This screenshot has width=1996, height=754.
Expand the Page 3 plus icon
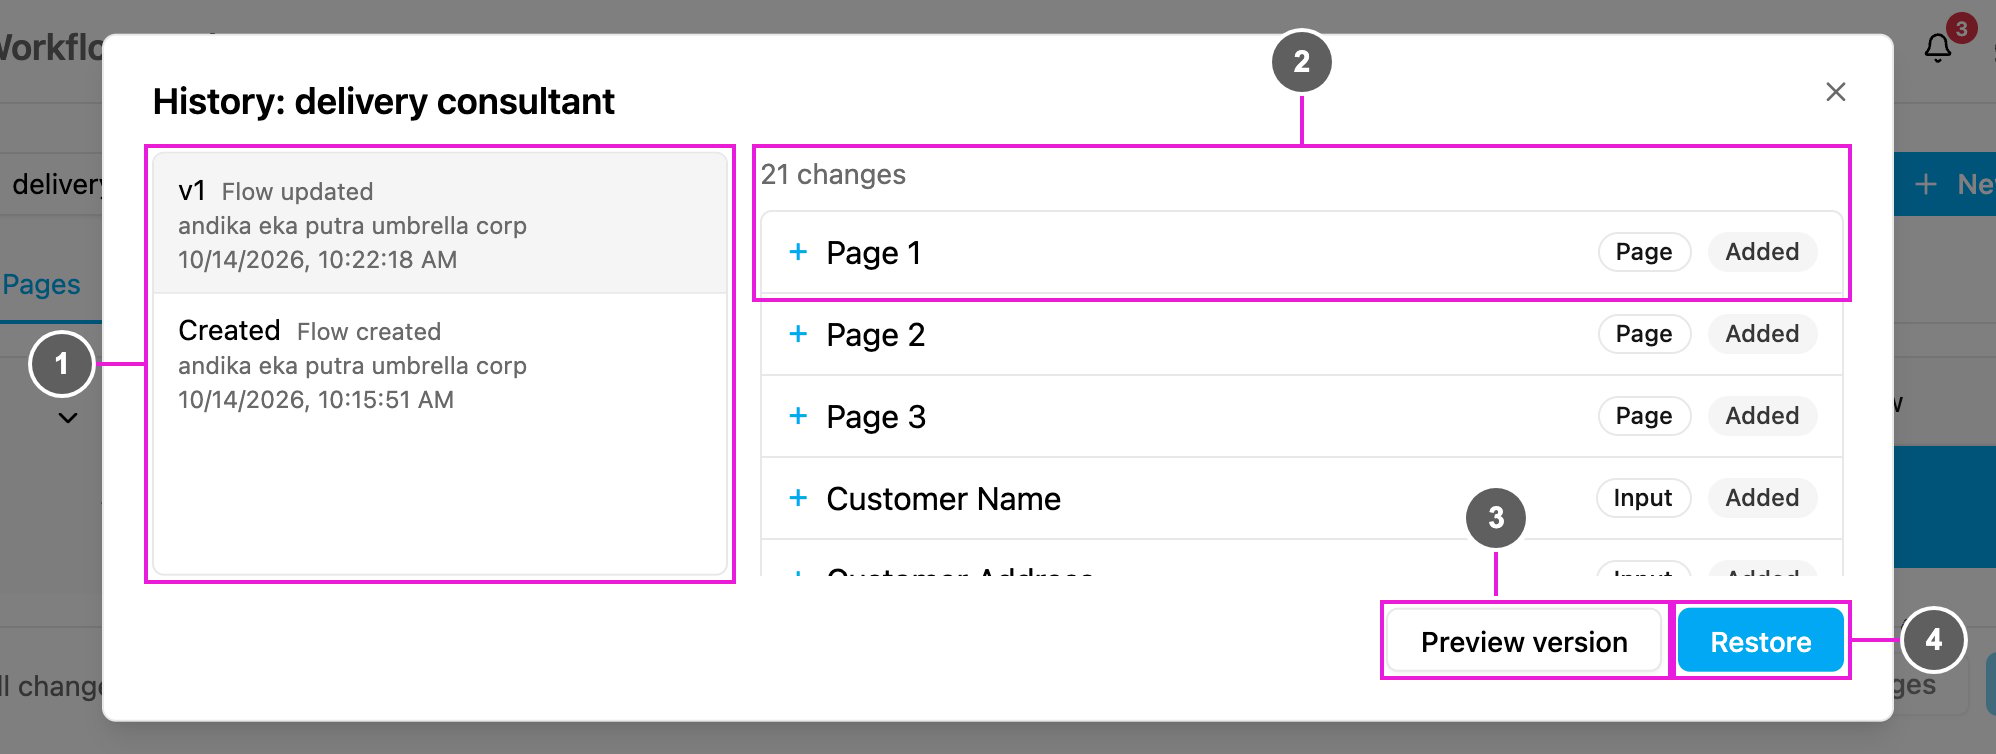click(x=798, y=416)
